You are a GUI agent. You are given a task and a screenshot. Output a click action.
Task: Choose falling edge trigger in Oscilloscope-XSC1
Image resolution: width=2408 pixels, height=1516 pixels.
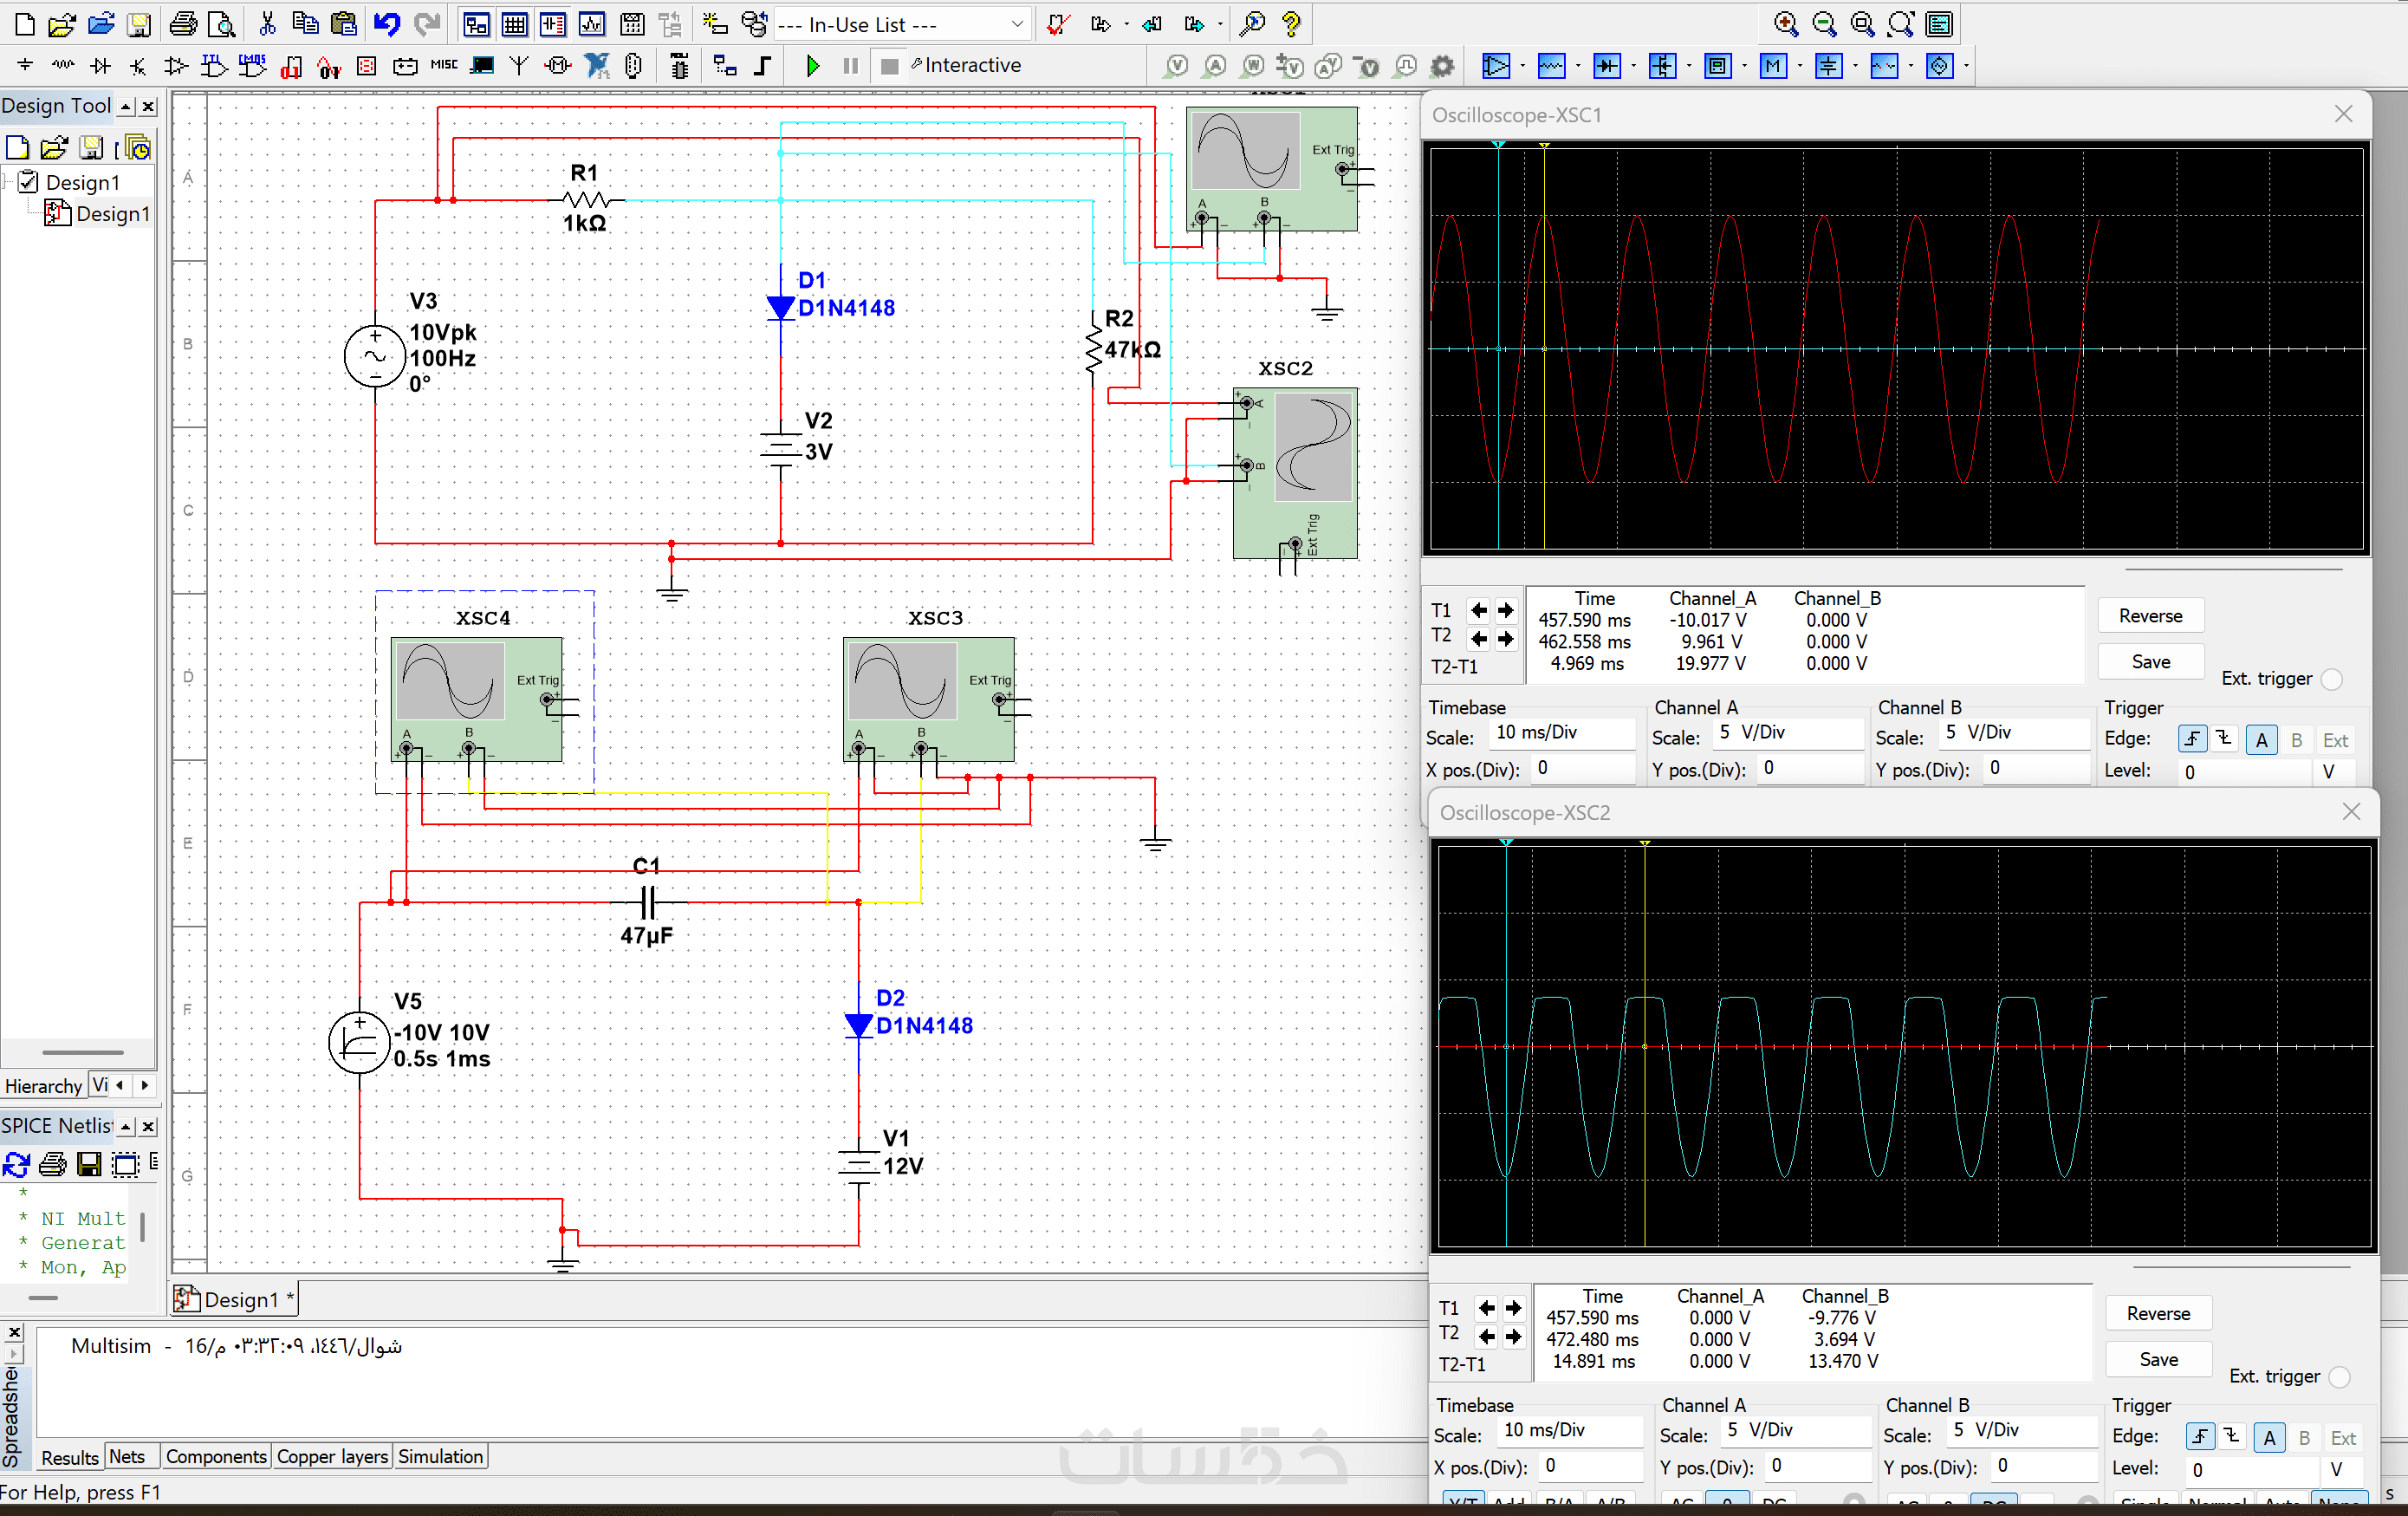tap(2224, 739)
